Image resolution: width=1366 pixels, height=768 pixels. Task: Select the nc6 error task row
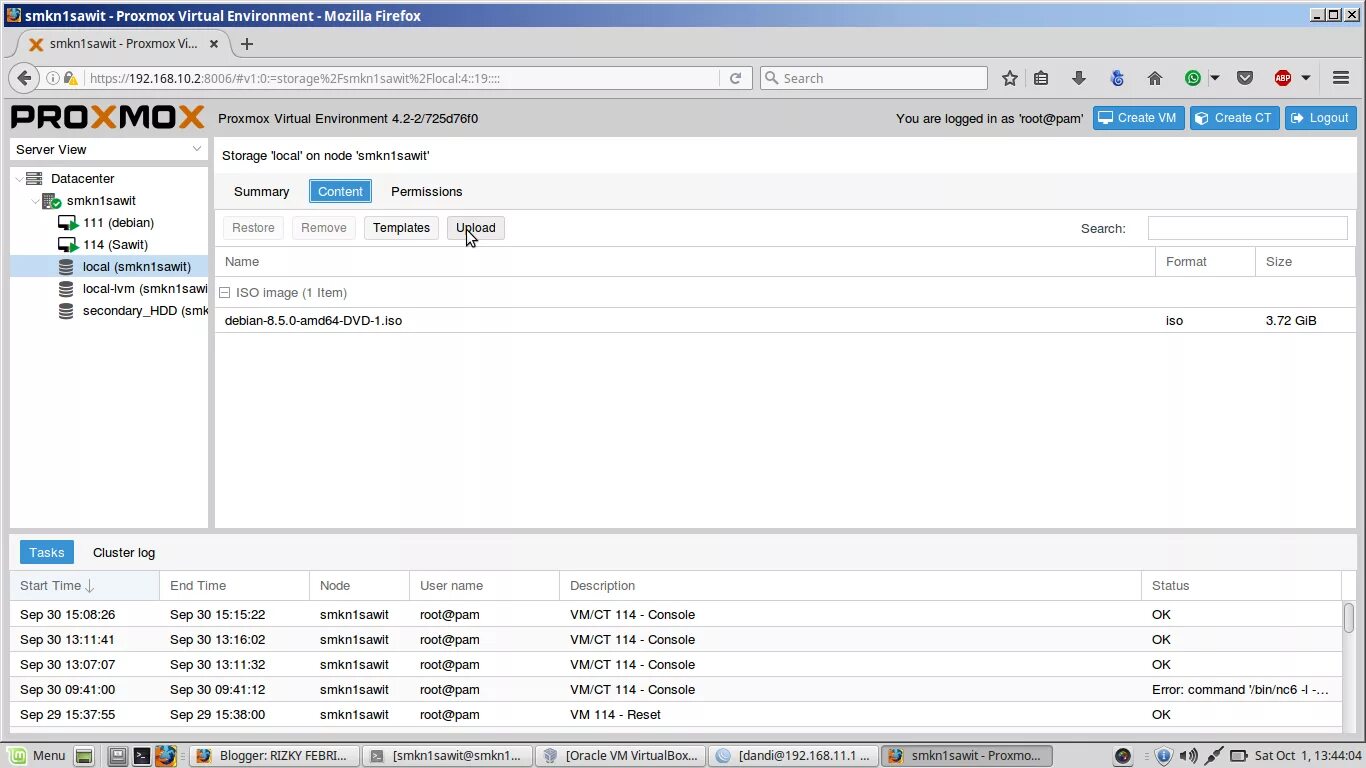pos(676,689)
